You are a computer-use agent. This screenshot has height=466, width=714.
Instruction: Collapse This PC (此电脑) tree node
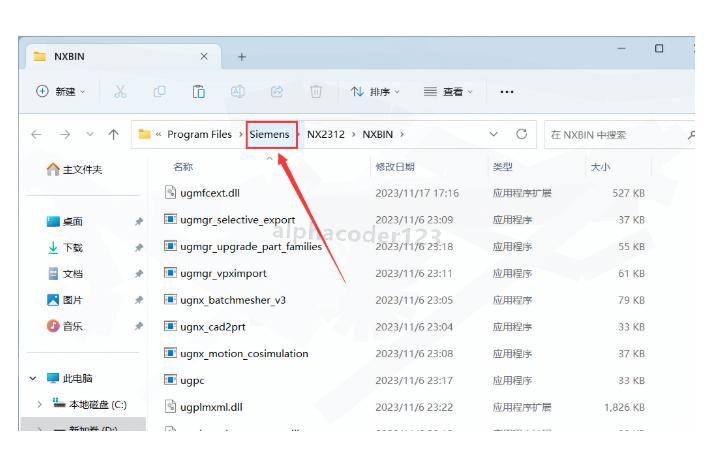33,378
